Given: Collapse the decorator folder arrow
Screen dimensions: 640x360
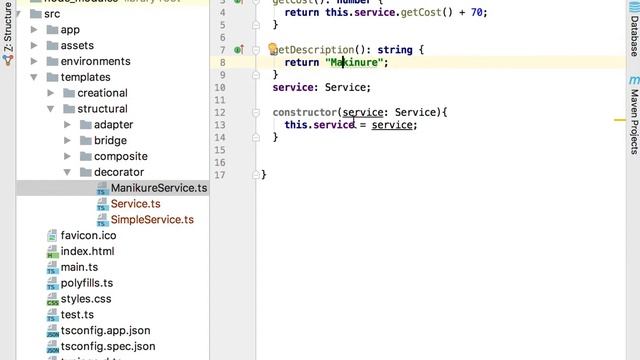Looking at the screenshot, I should click(x=67, y=172).
